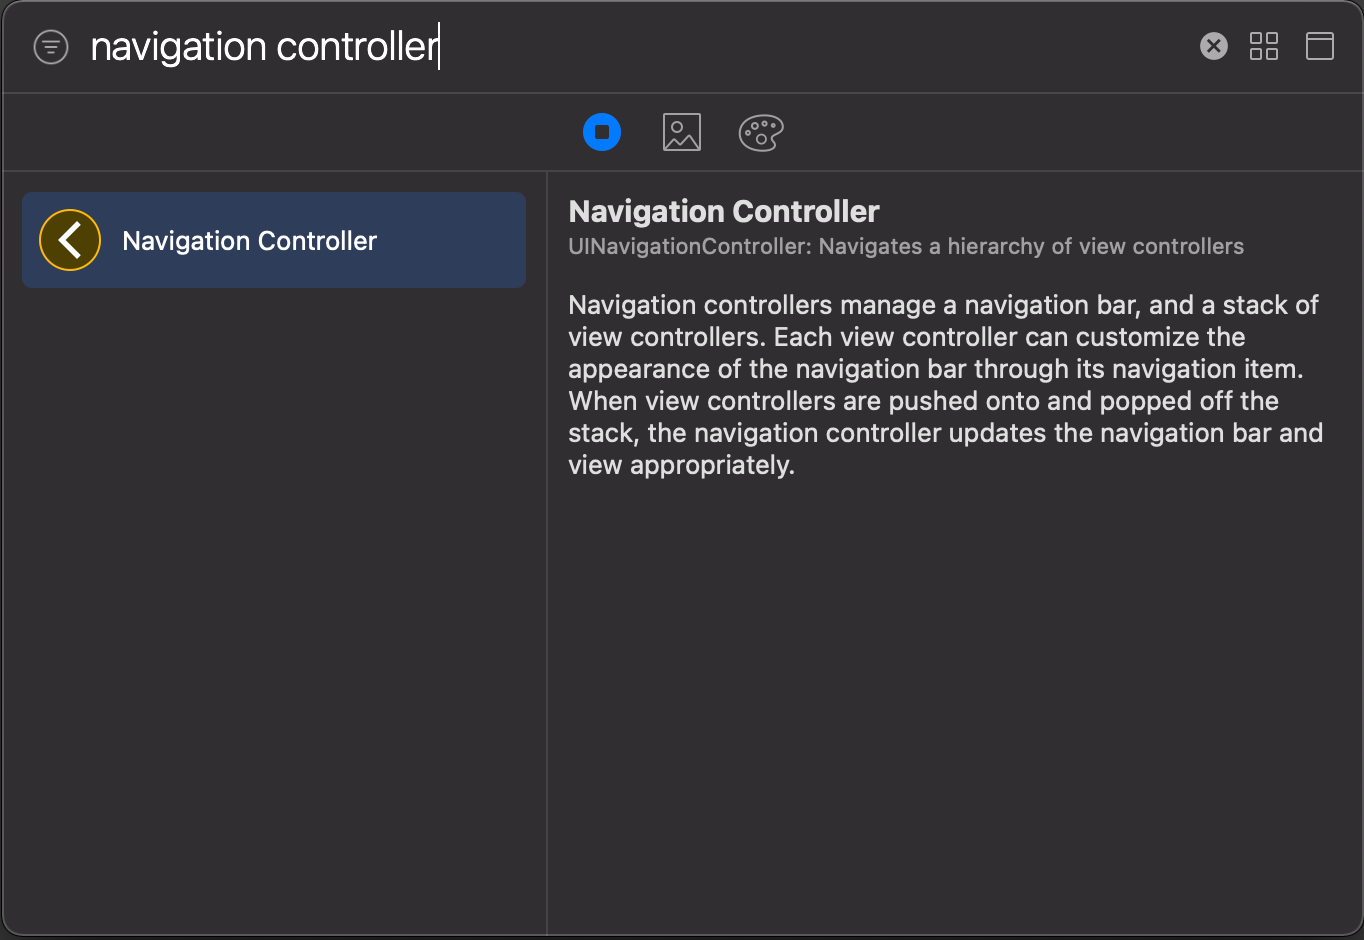Viewport: 1364px width, 940px height.
Task: Select the Navigation Controller result row
Action: pyautogui.click(x=274, y=240)
